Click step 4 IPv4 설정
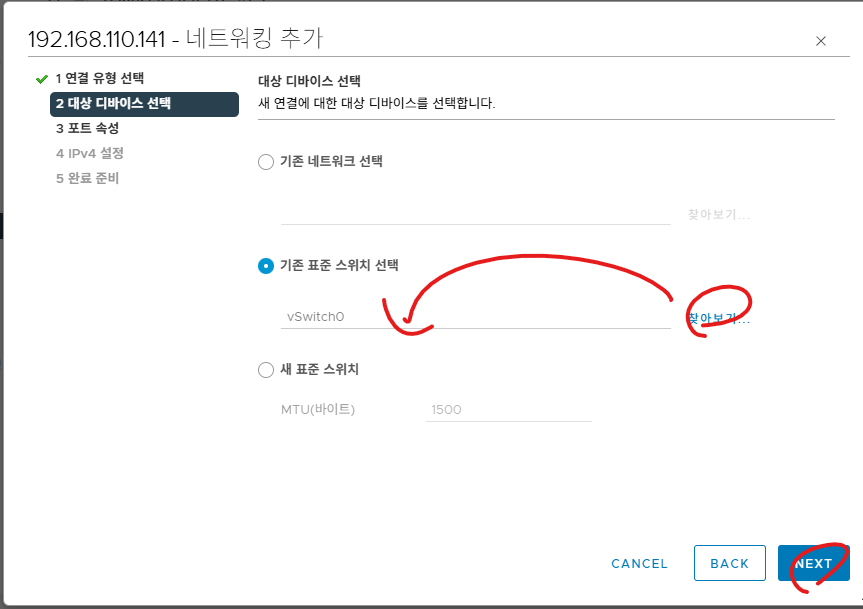 [90, 153]
